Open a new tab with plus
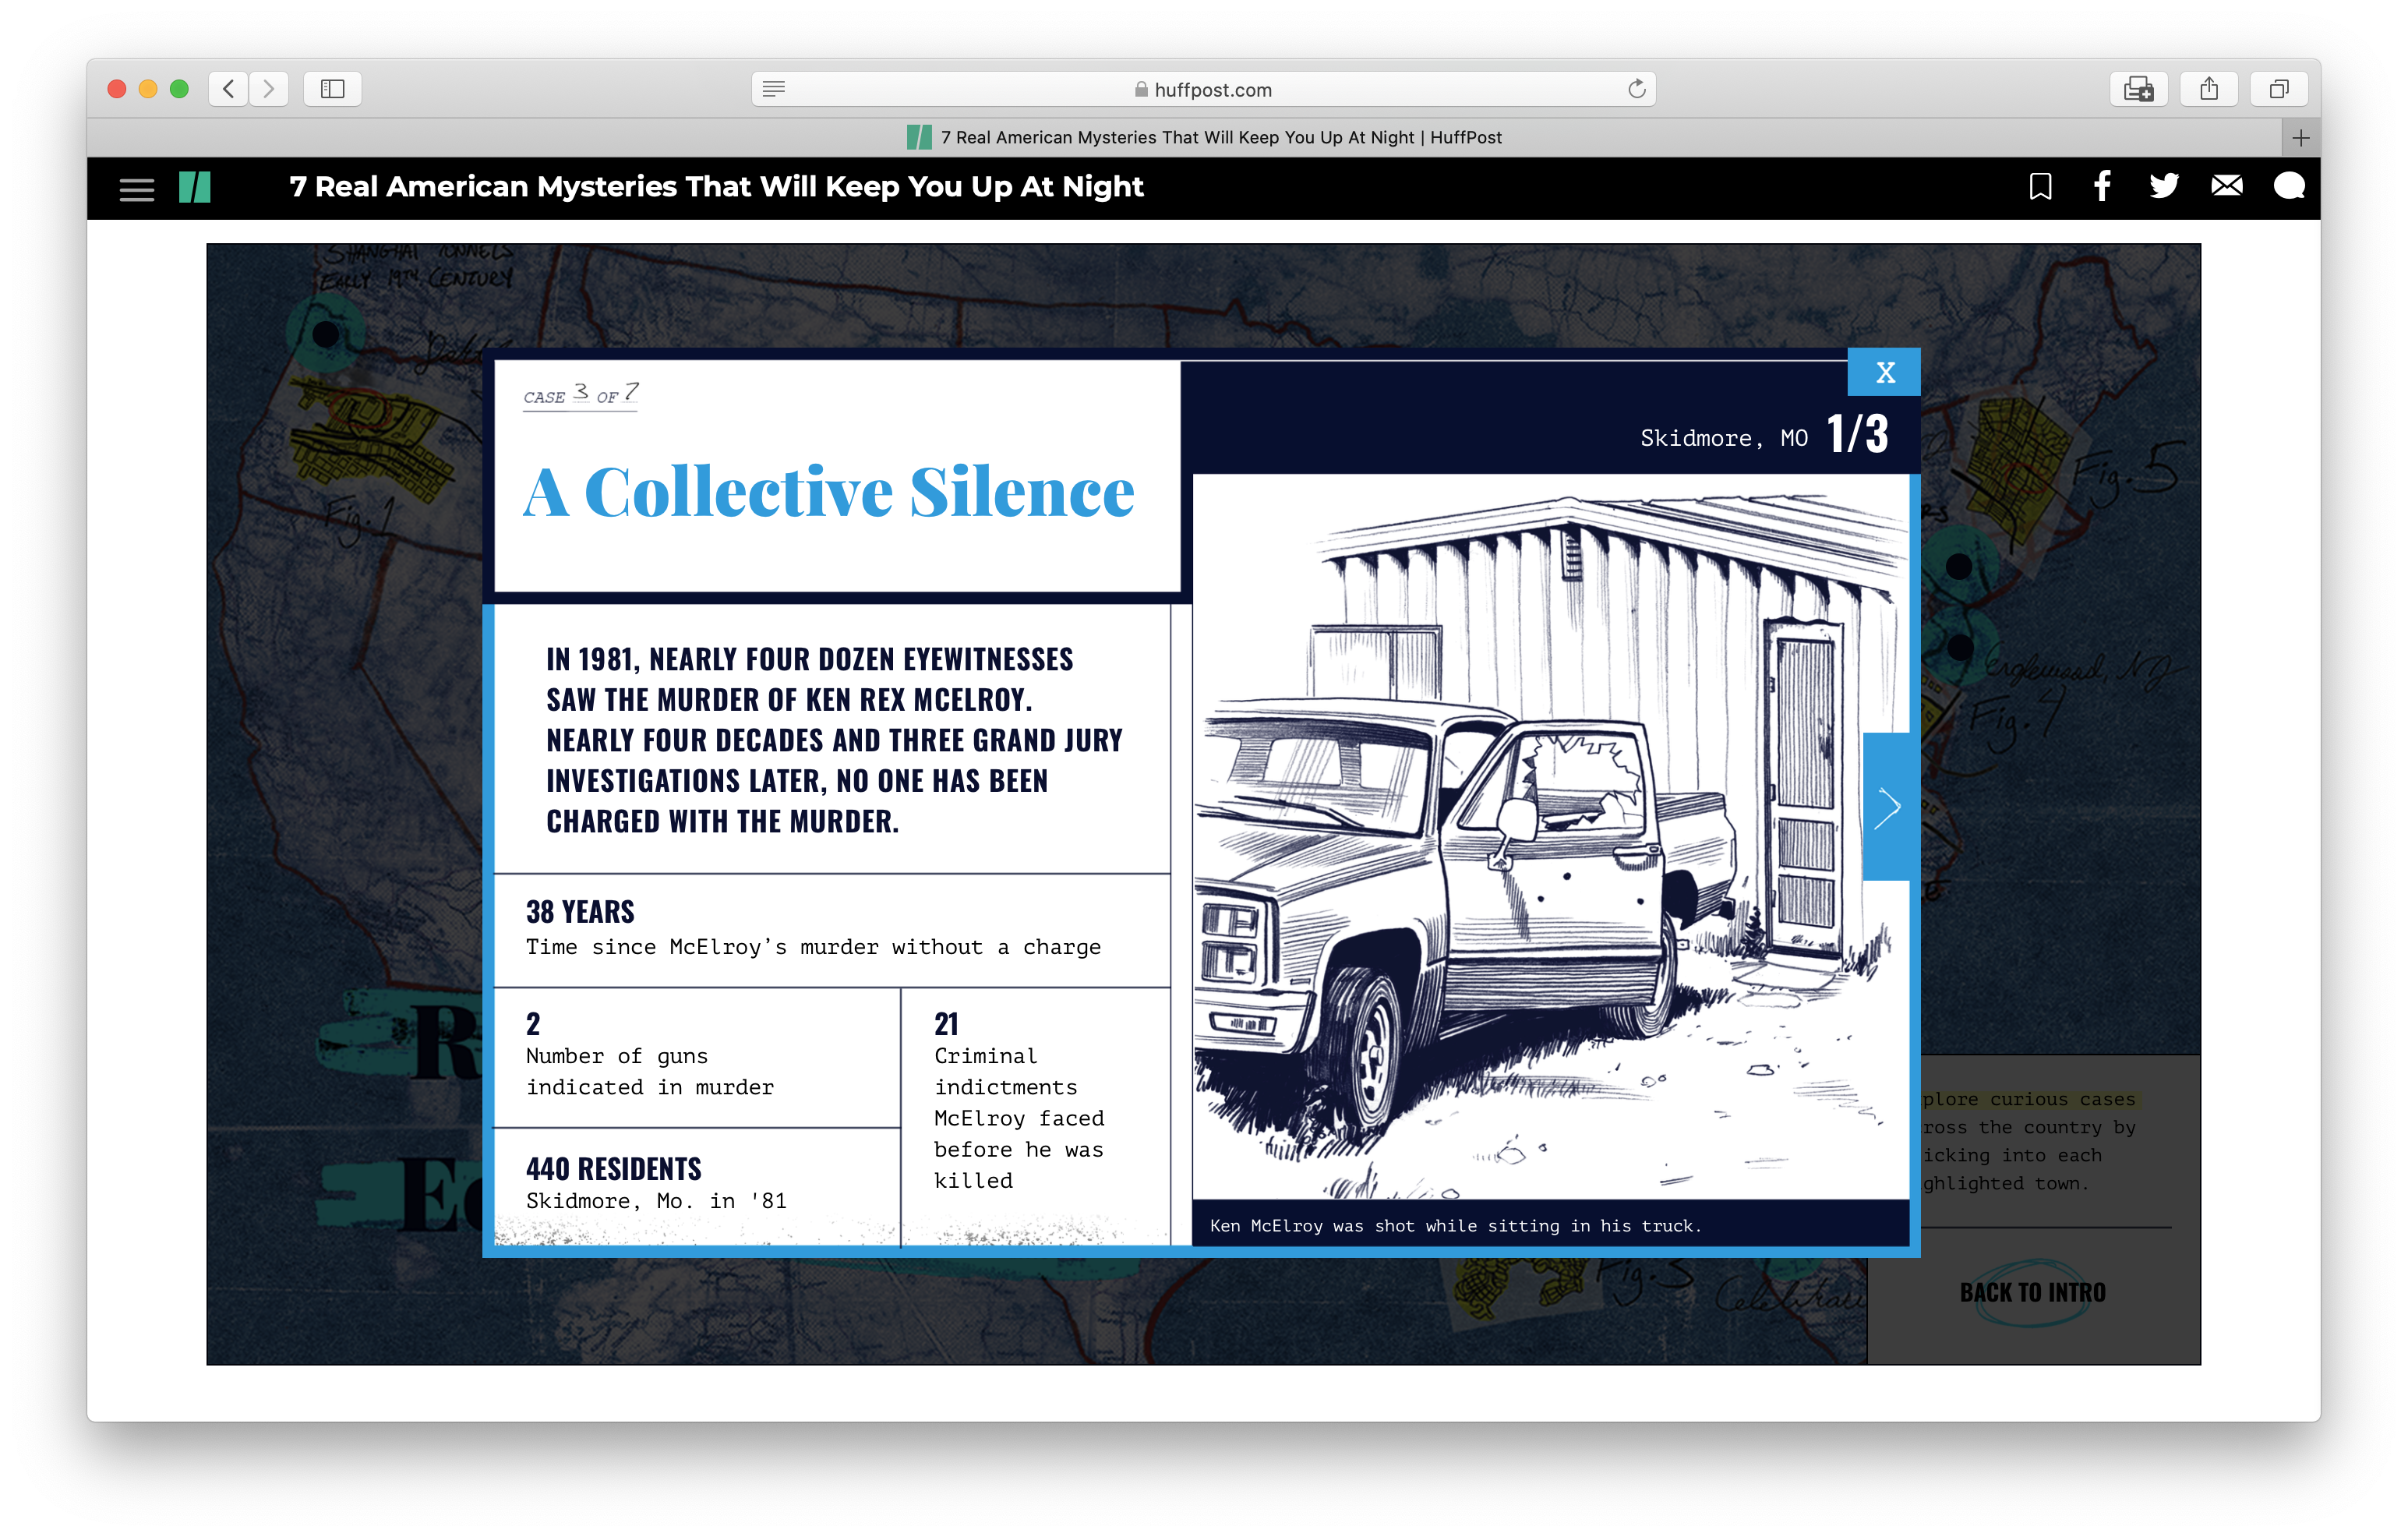The width and height of the screenshot is (2408, 1537). tap(2300, 138)
